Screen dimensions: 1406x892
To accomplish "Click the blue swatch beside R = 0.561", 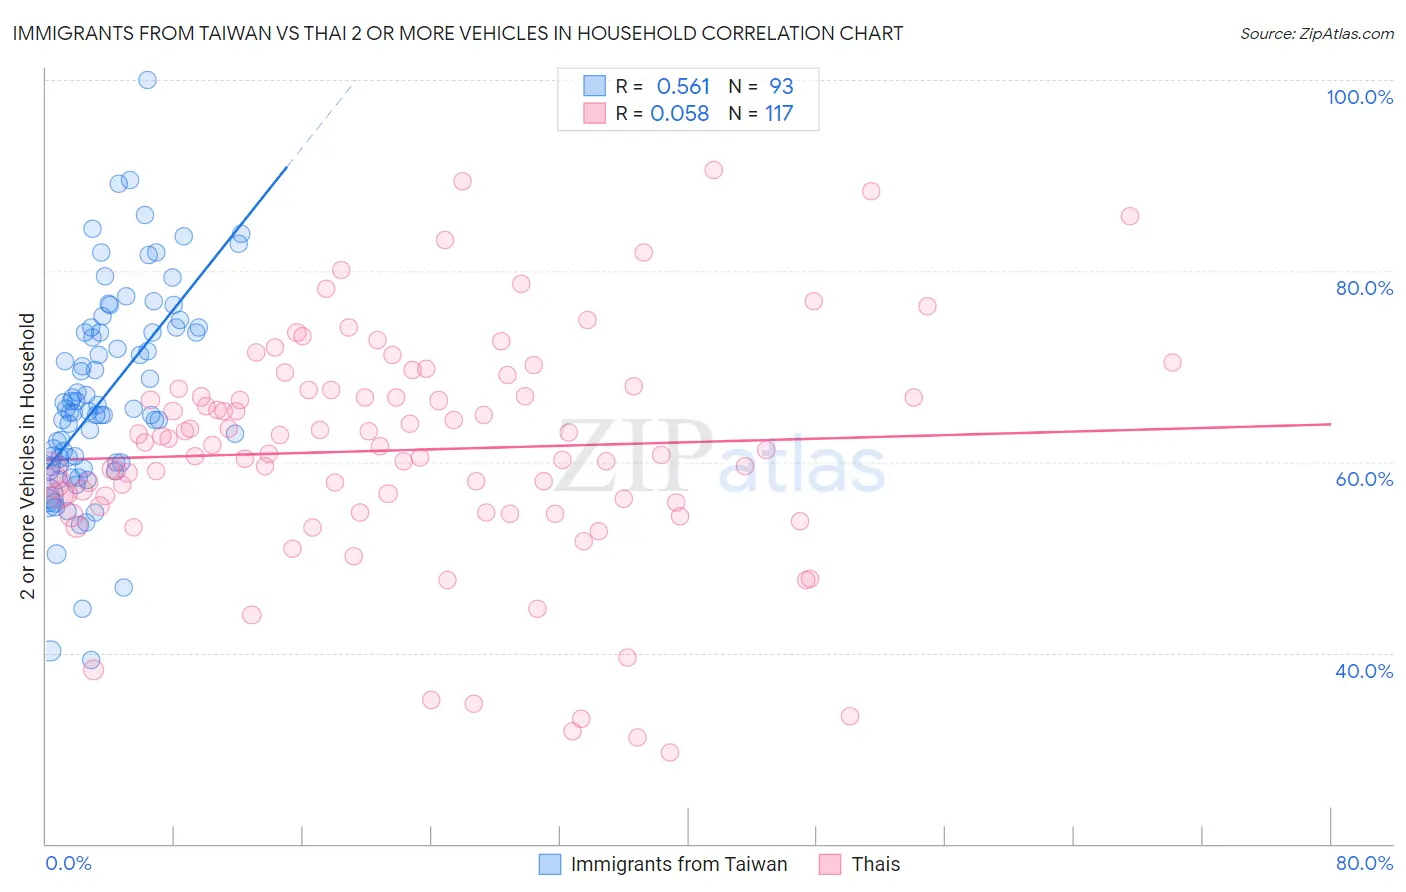I will point(594,87).
